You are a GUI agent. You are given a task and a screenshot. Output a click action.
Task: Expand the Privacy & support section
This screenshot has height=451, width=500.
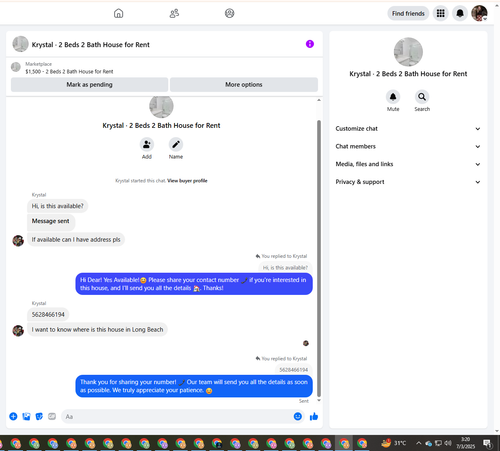[408, 182]
